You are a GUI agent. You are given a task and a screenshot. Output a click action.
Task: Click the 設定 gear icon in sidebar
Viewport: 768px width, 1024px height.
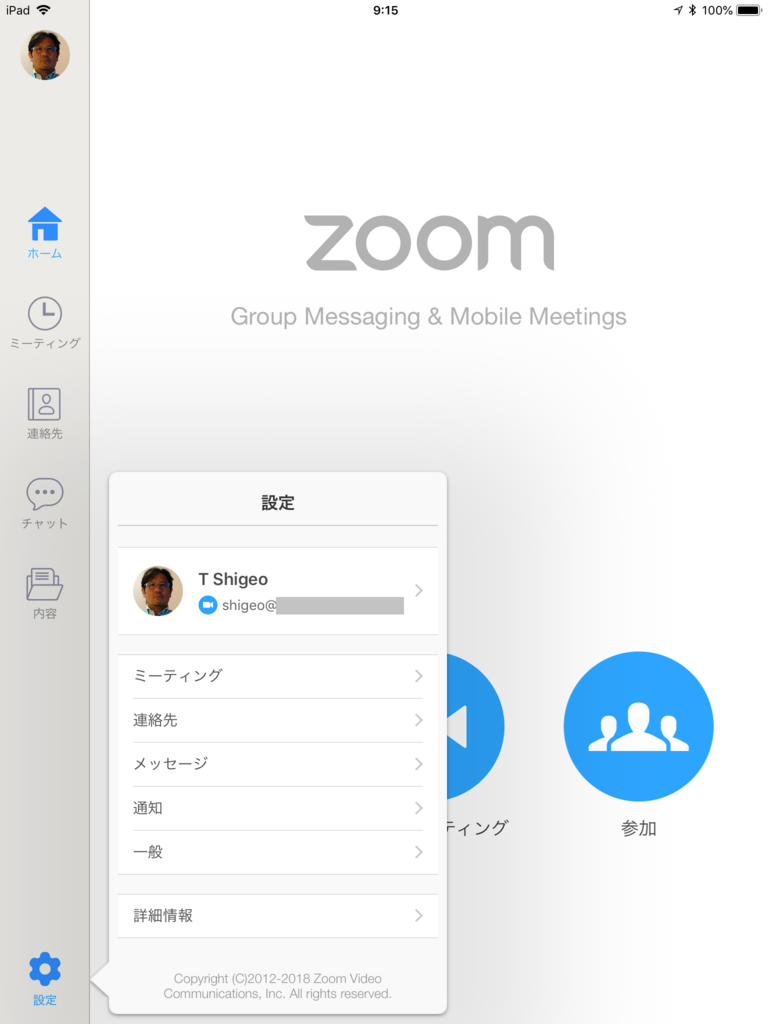[x=44, y=969]
